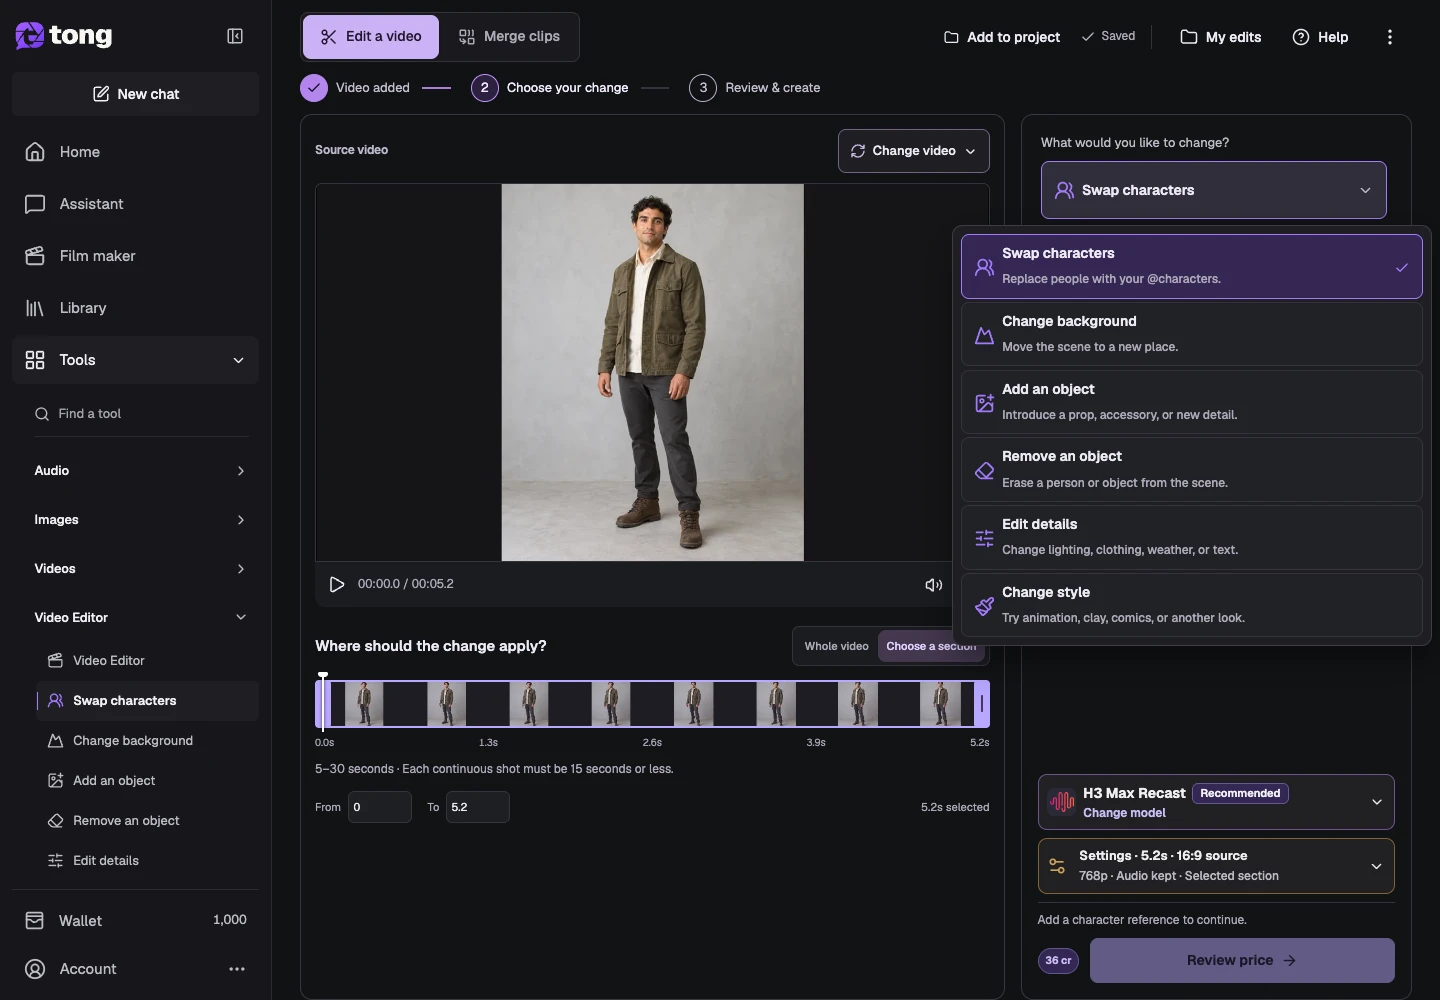Open the Assistant page
Screen dimensions: 1440x1000
tap(136, 204)
